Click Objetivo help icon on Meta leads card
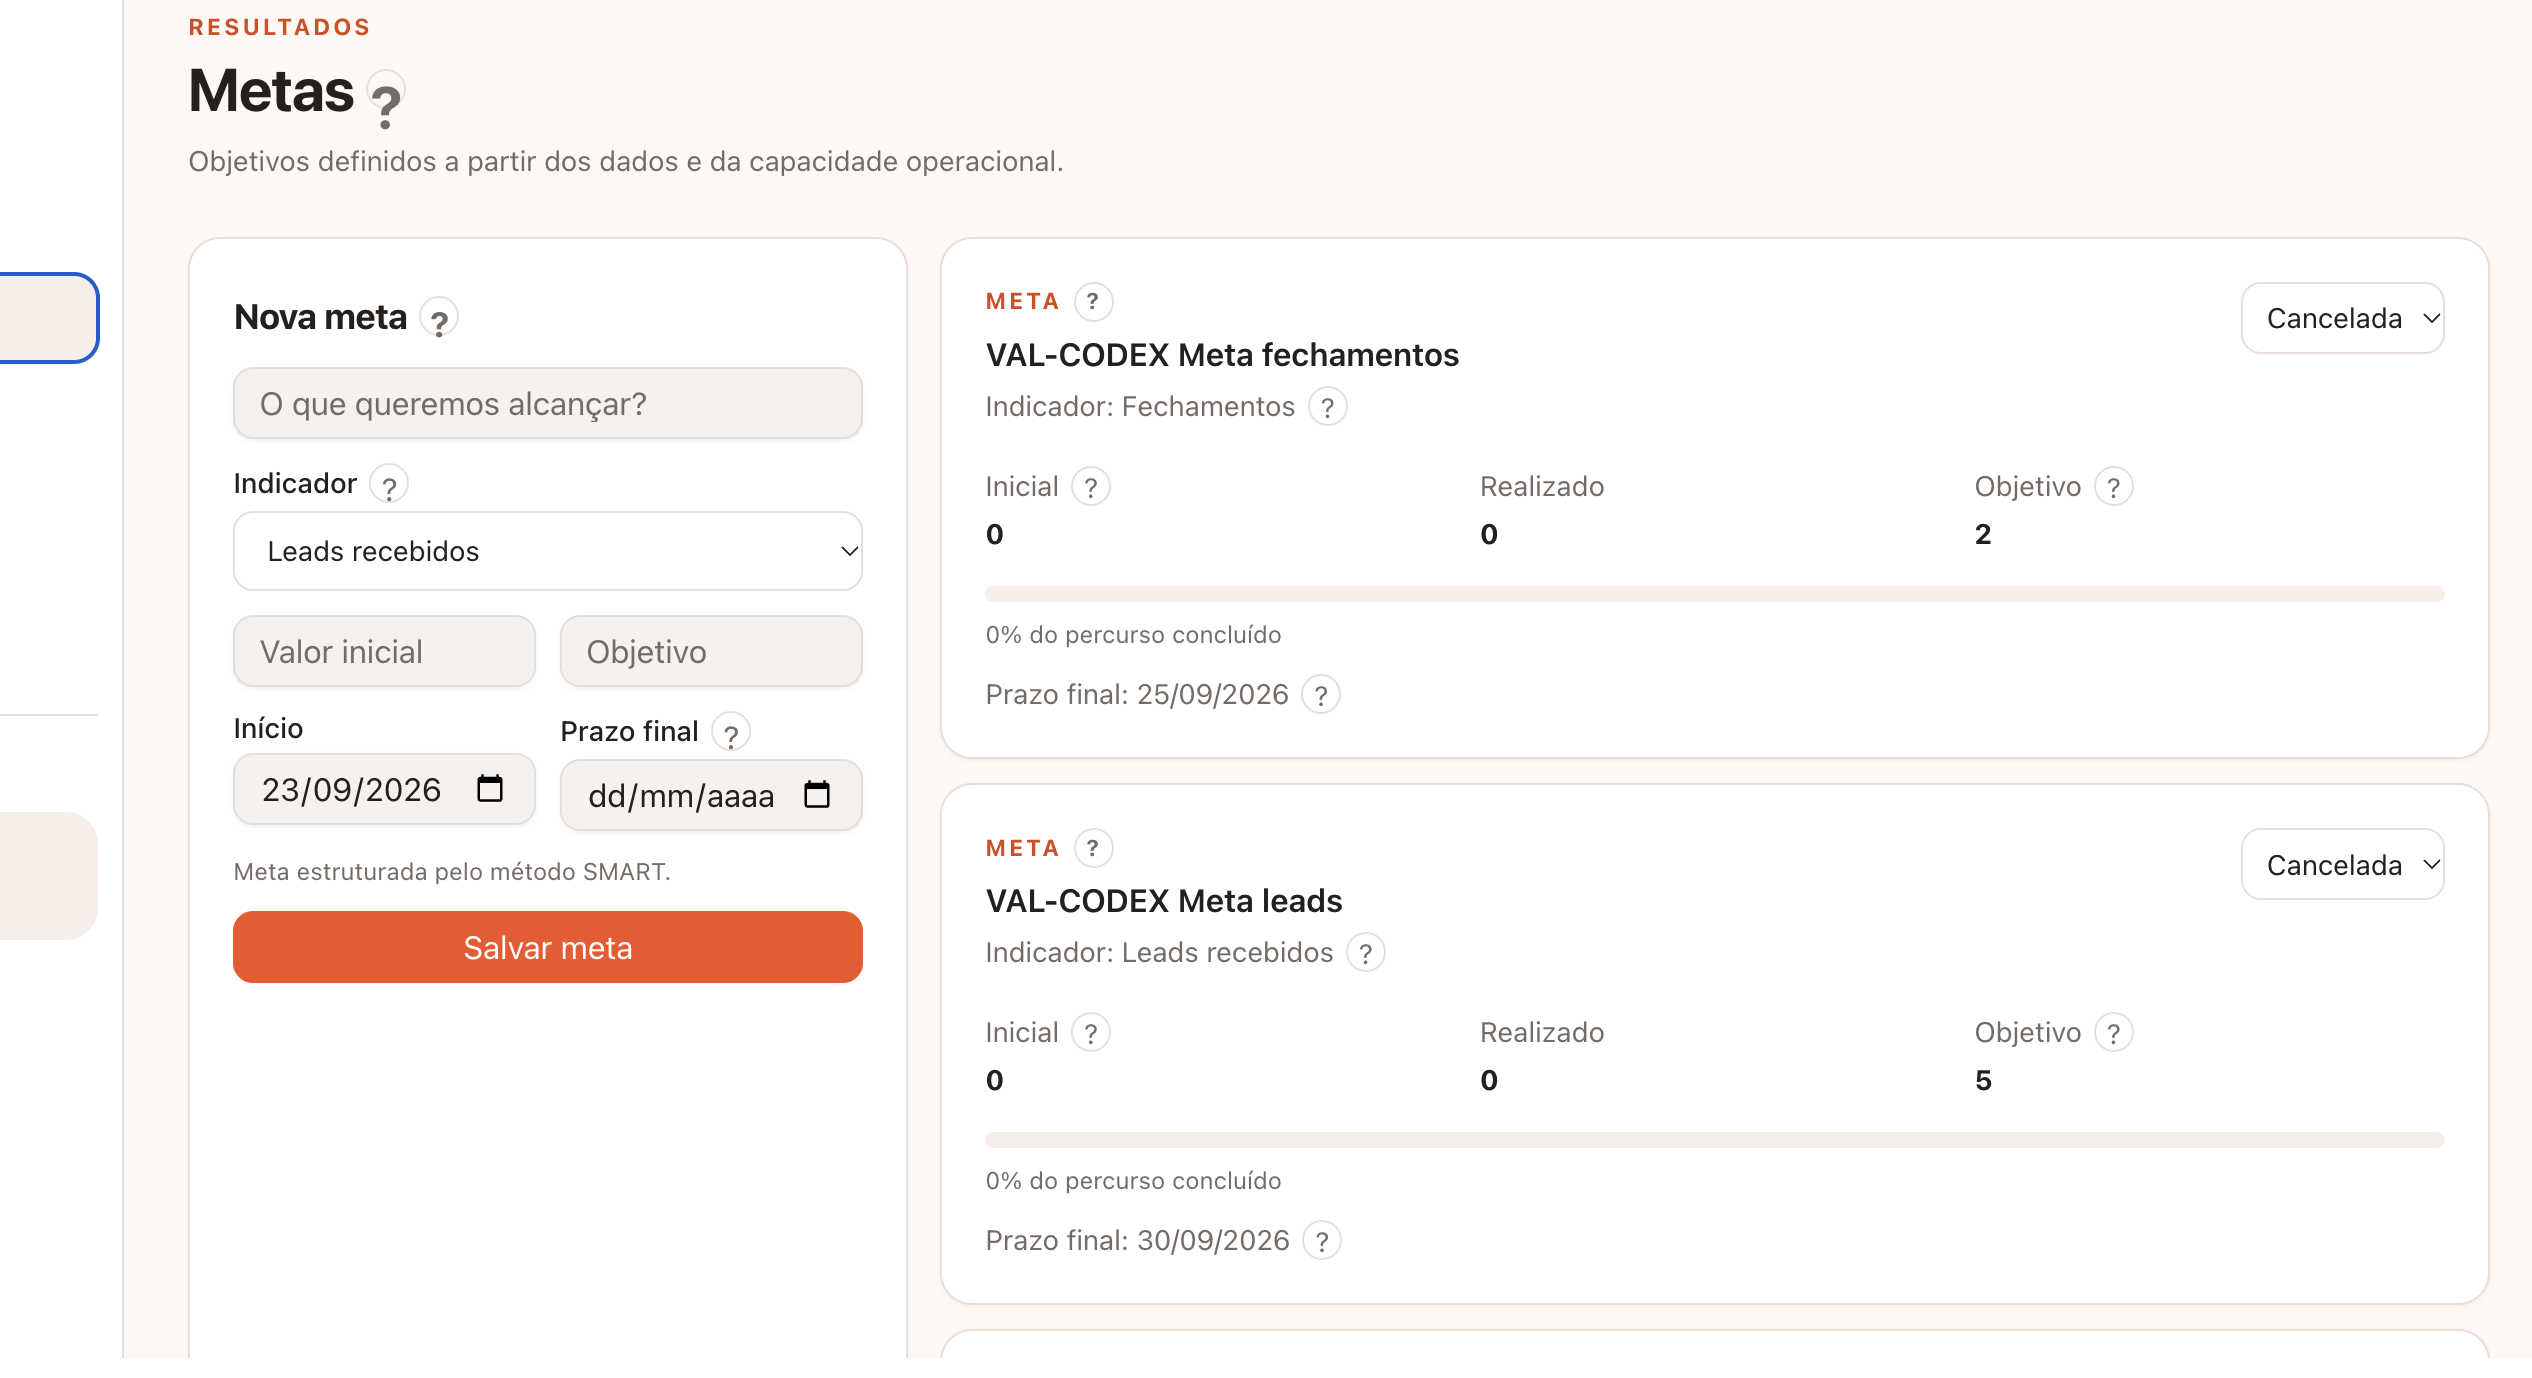This screenshot has width=2532, height=1378. [2114, 1033]
